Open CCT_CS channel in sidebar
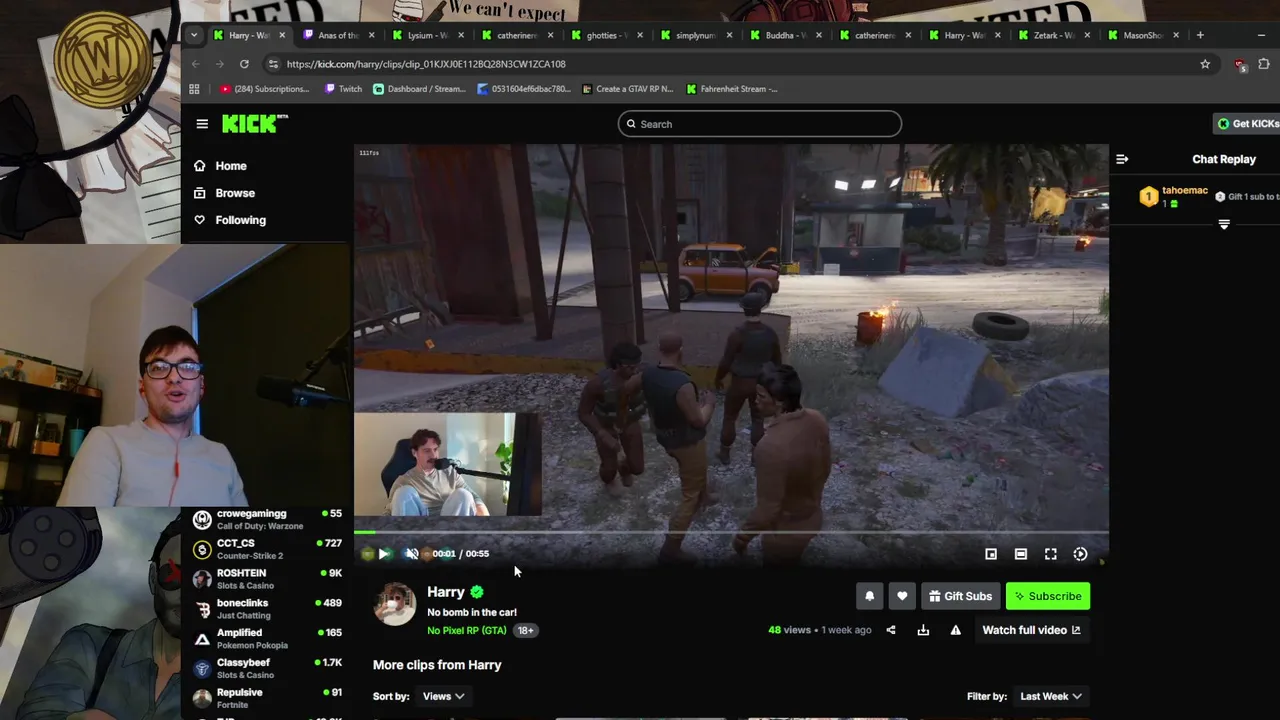Screen dimensions: 1280x720 pos(268,549)
